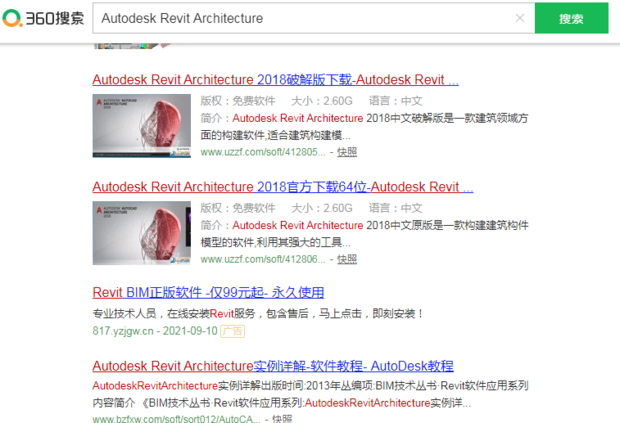Open thumbnail of the 2018官方下载64位 result

142,233
